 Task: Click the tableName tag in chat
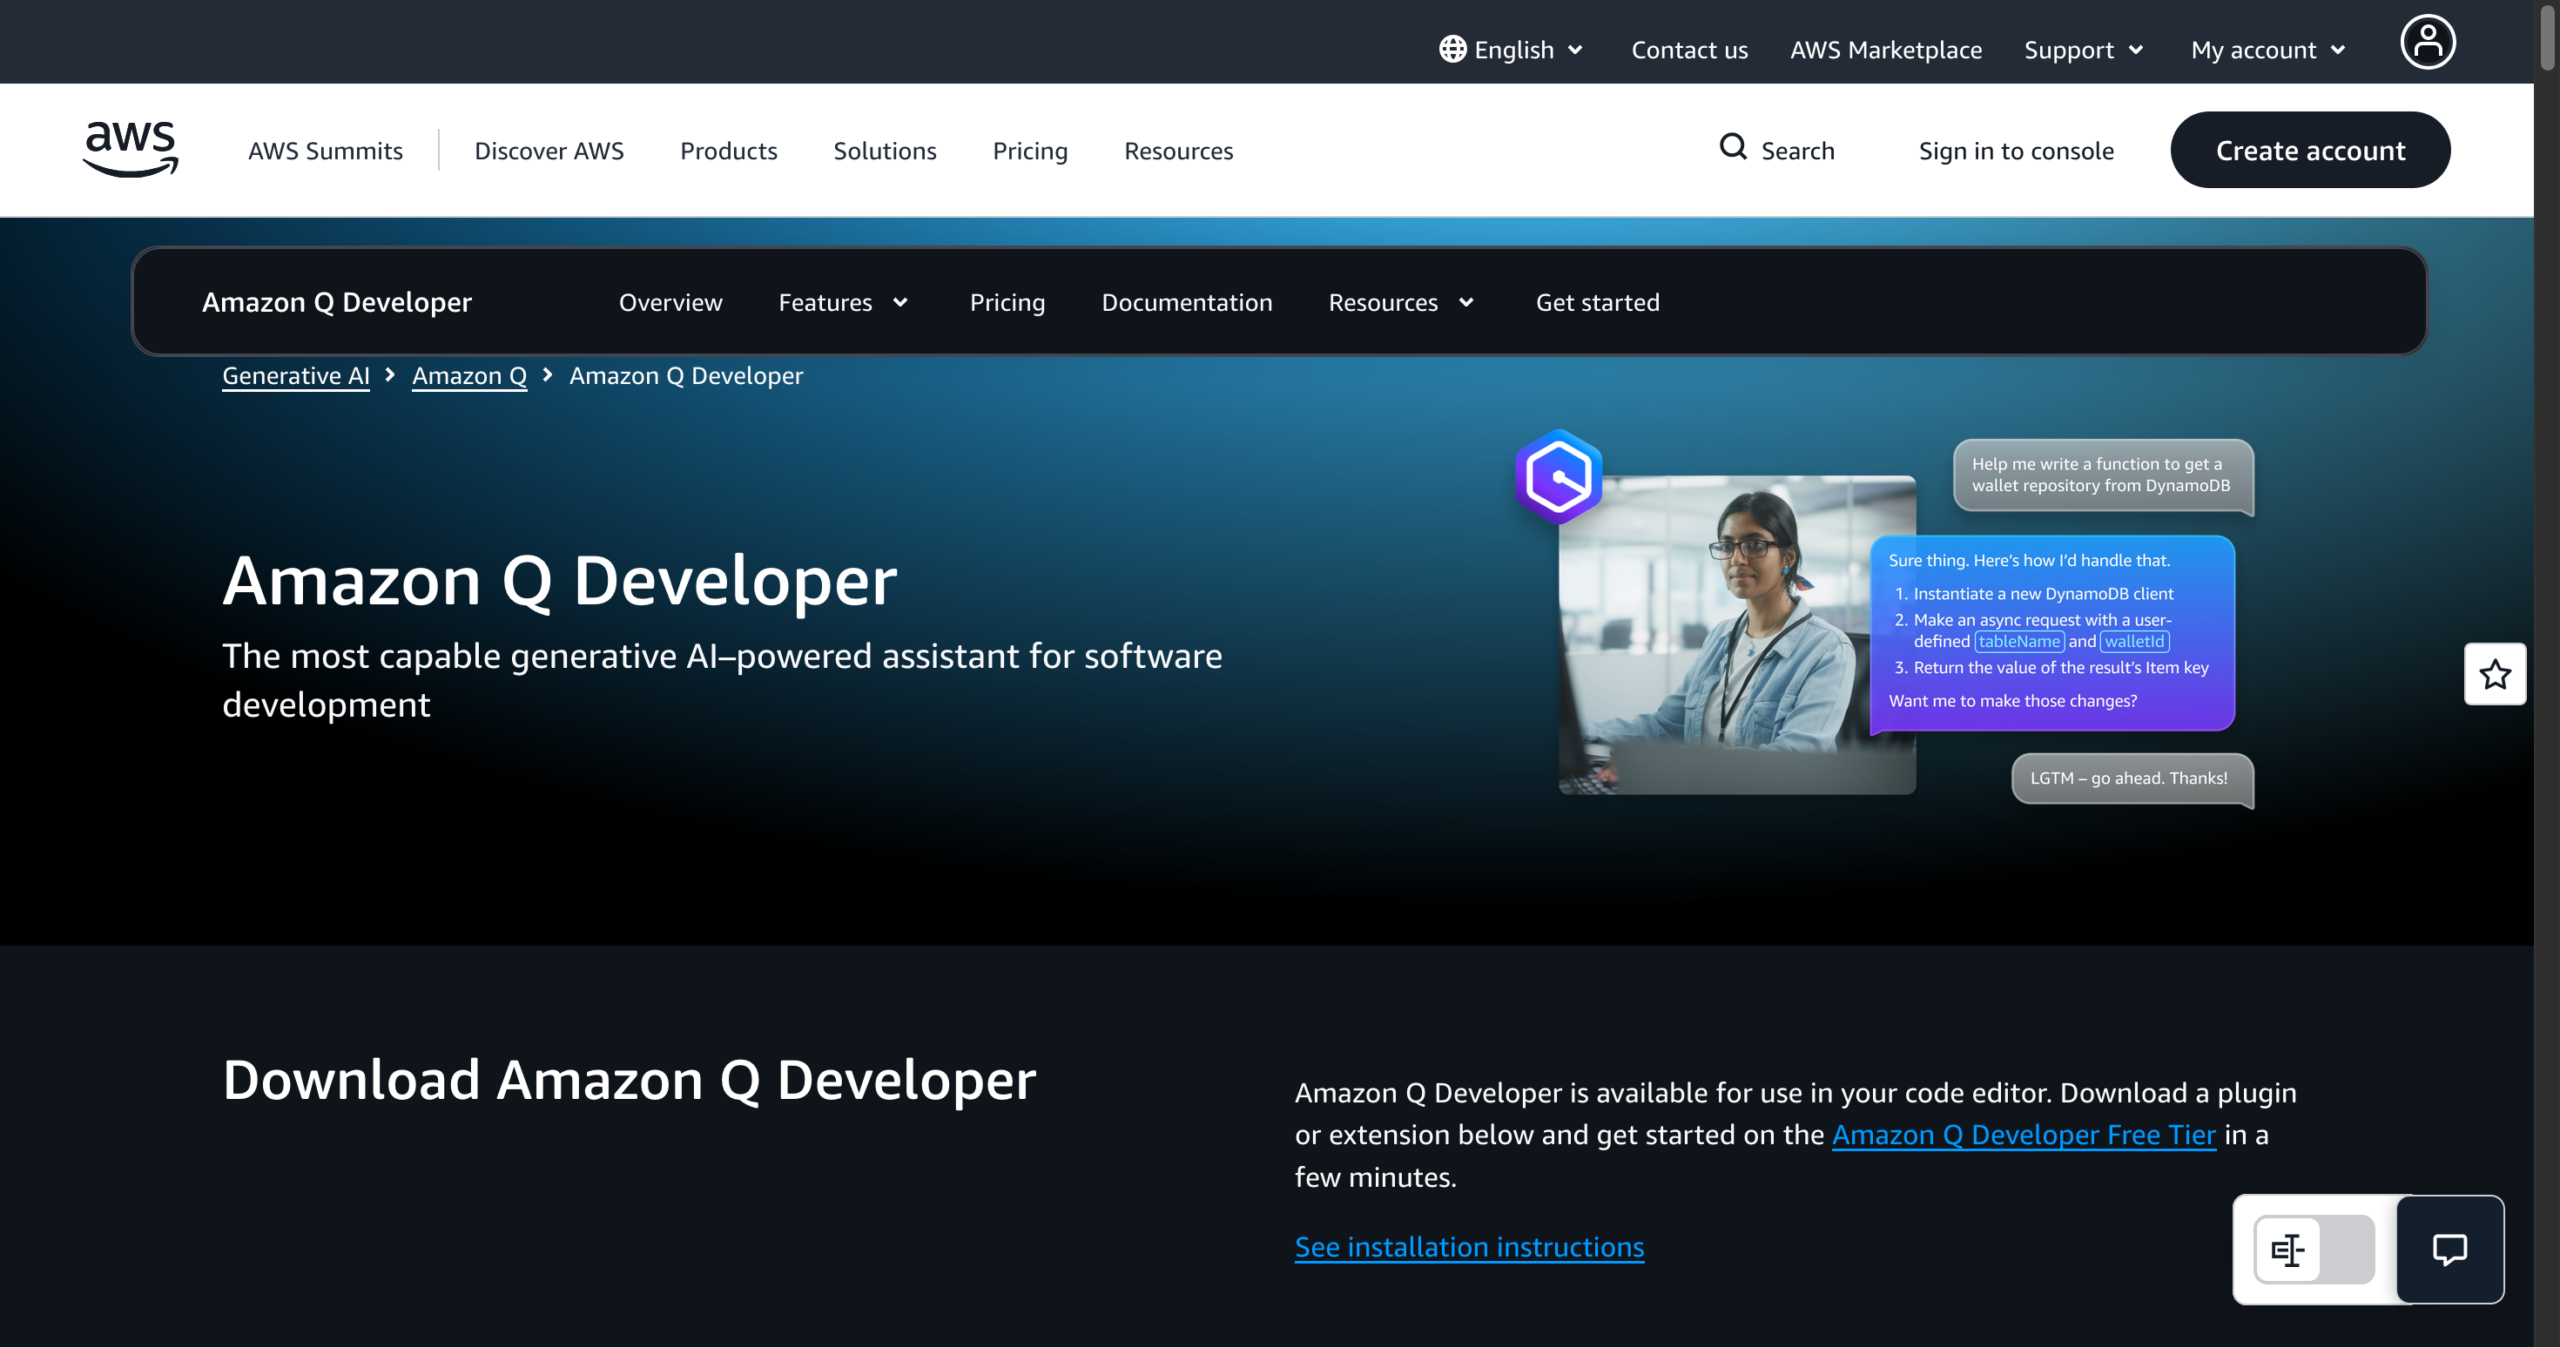pos(2019,642)
